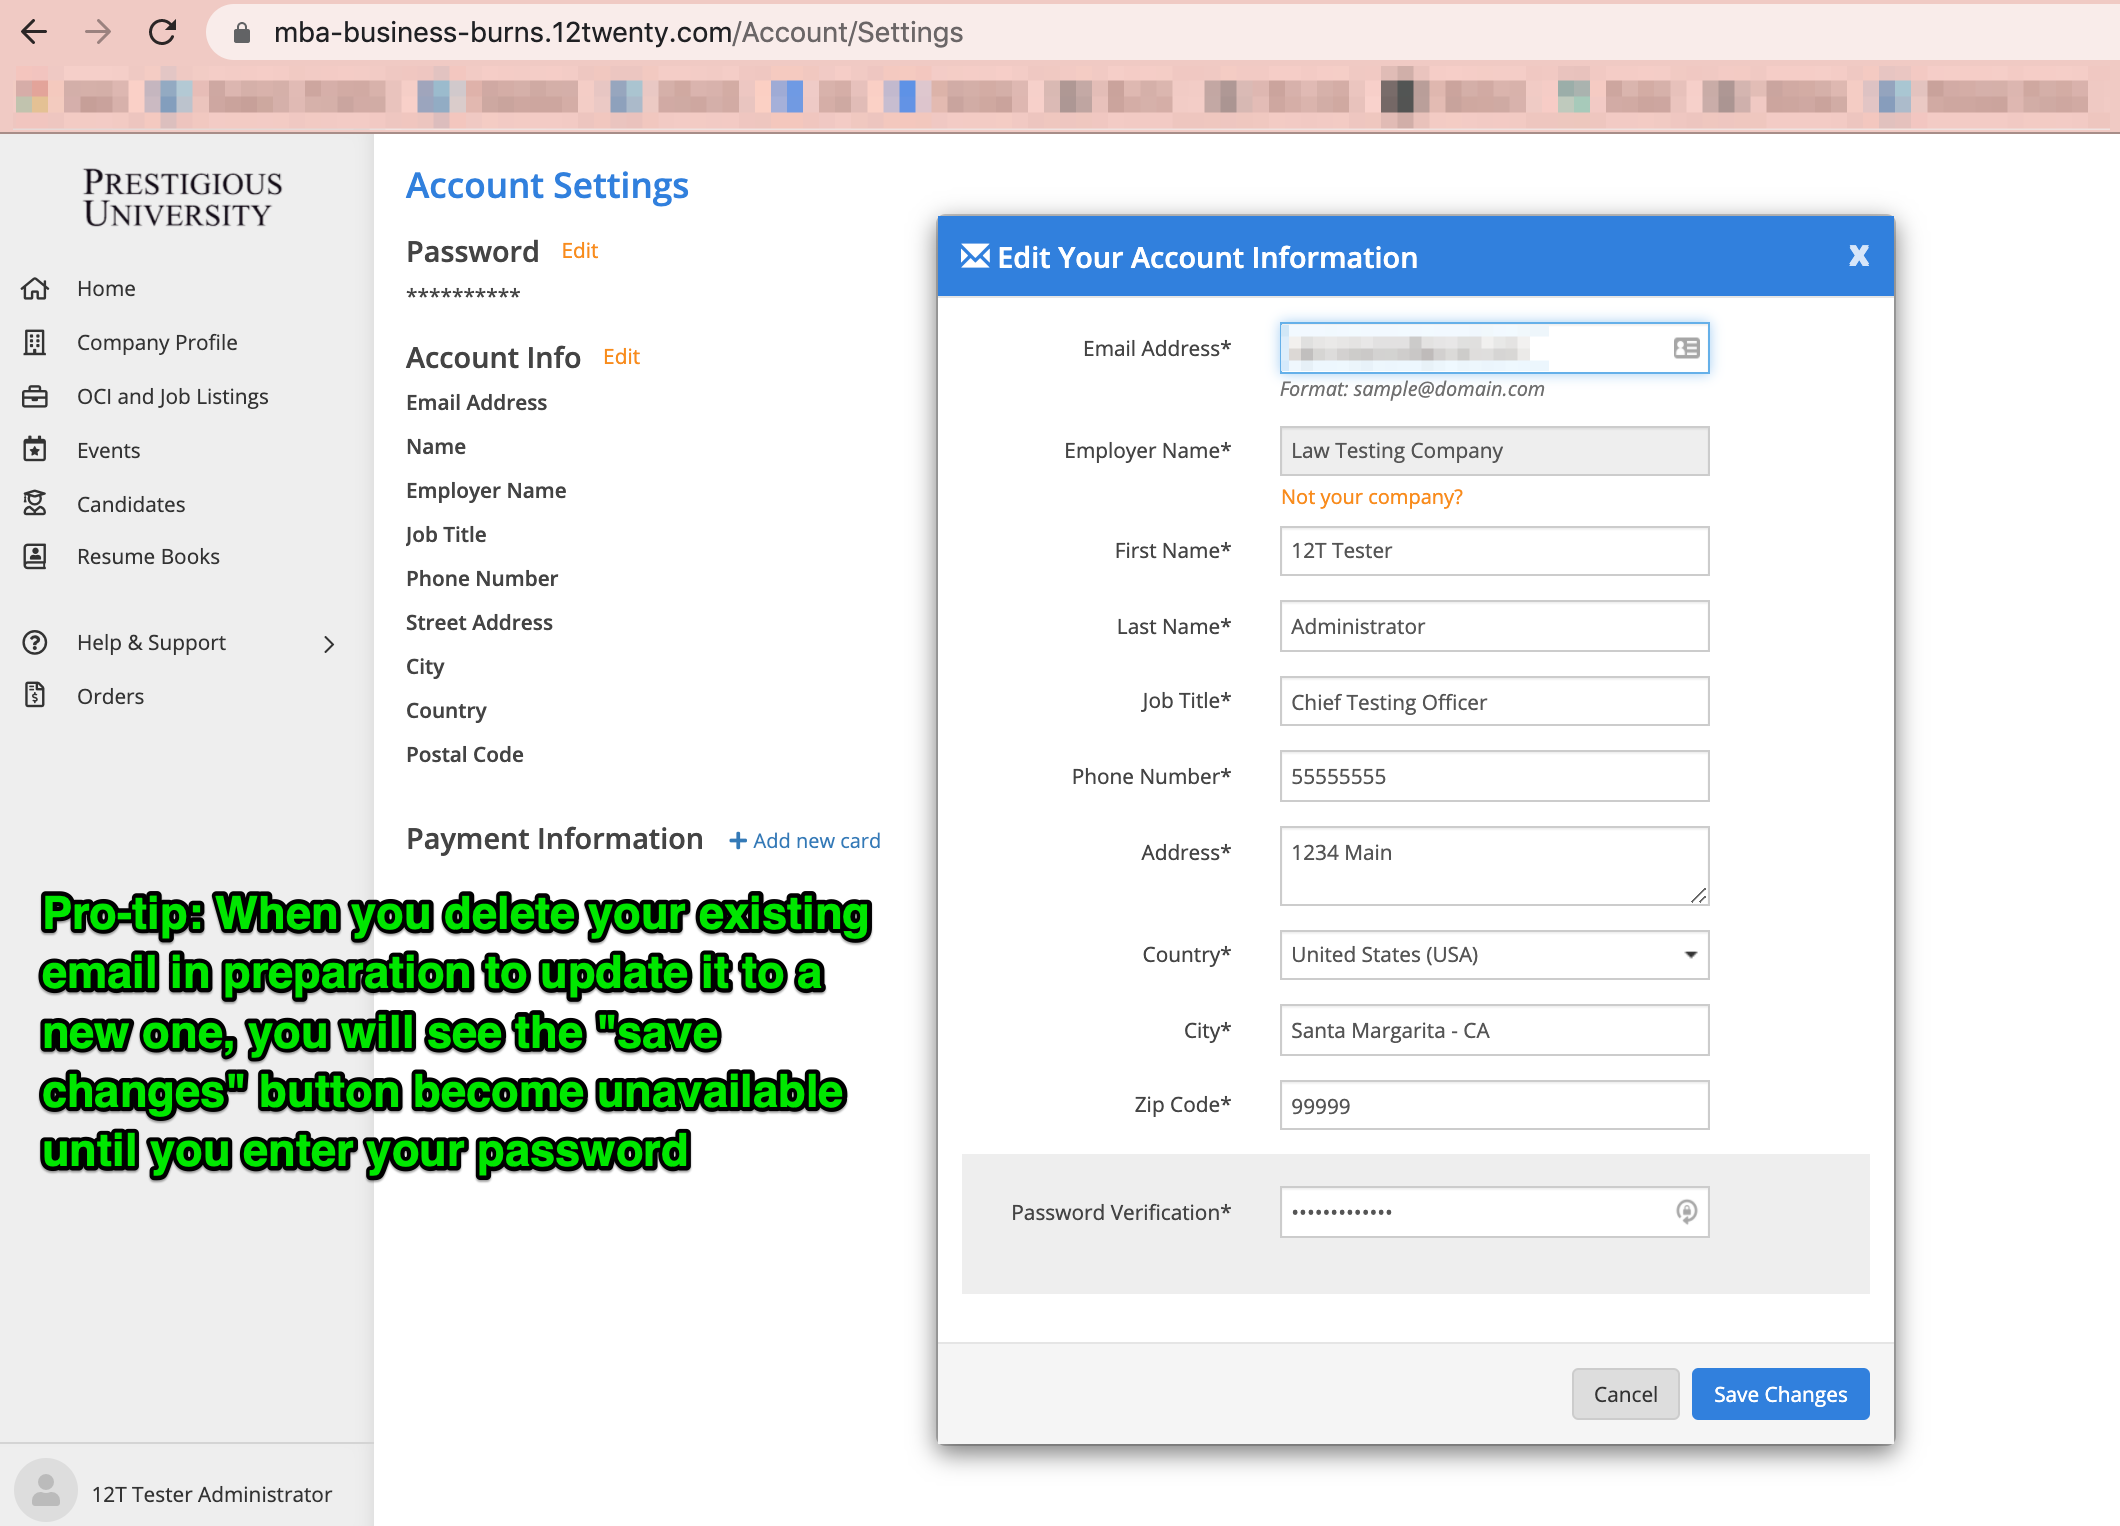2120x1526 pixels.
Task: Click contact card icon in Email field
Action: [1686, 348]
